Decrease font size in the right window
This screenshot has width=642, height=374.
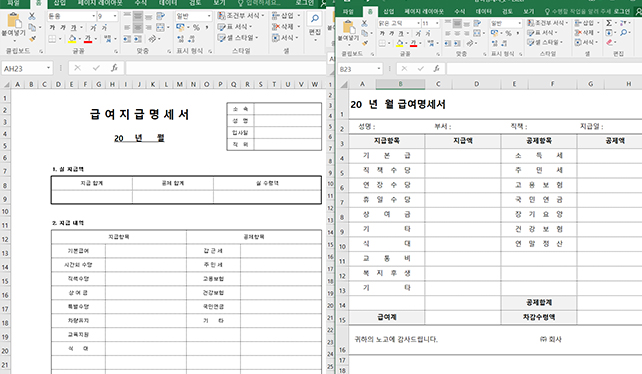[x=428, y=33]
